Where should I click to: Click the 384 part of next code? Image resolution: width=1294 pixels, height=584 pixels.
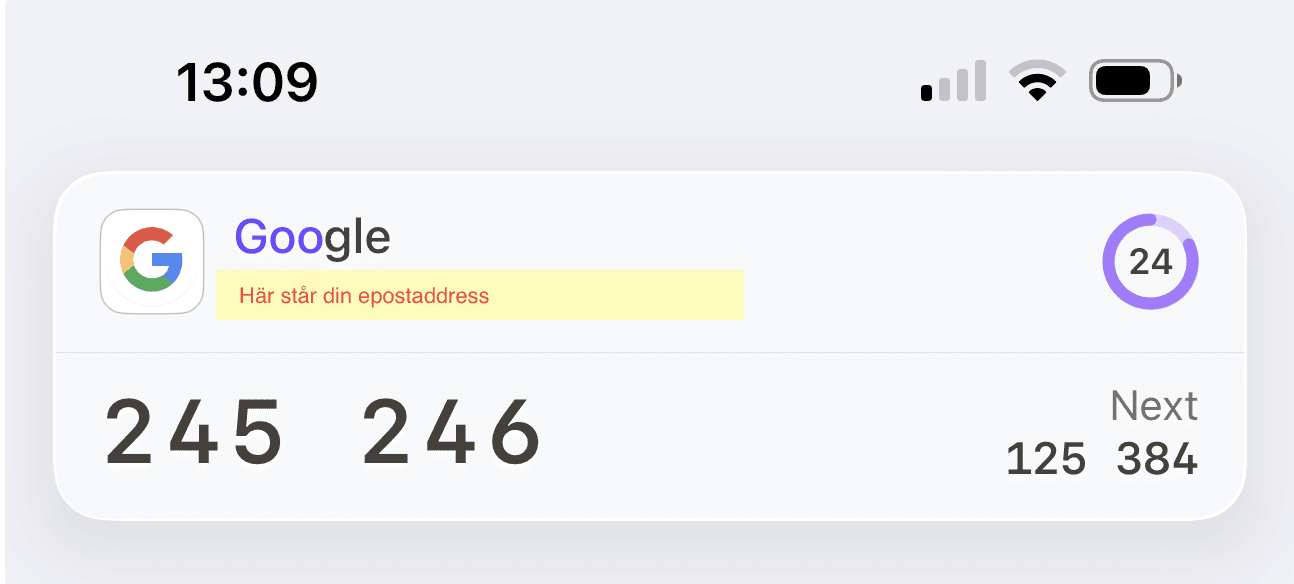1157,460
